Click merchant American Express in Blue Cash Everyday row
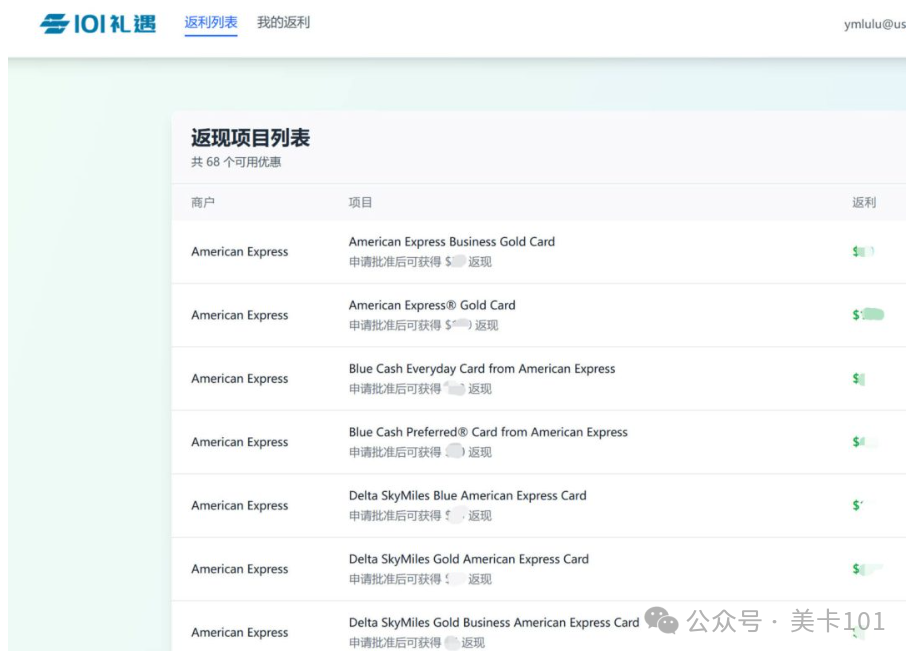 click(x=239, y=379)
